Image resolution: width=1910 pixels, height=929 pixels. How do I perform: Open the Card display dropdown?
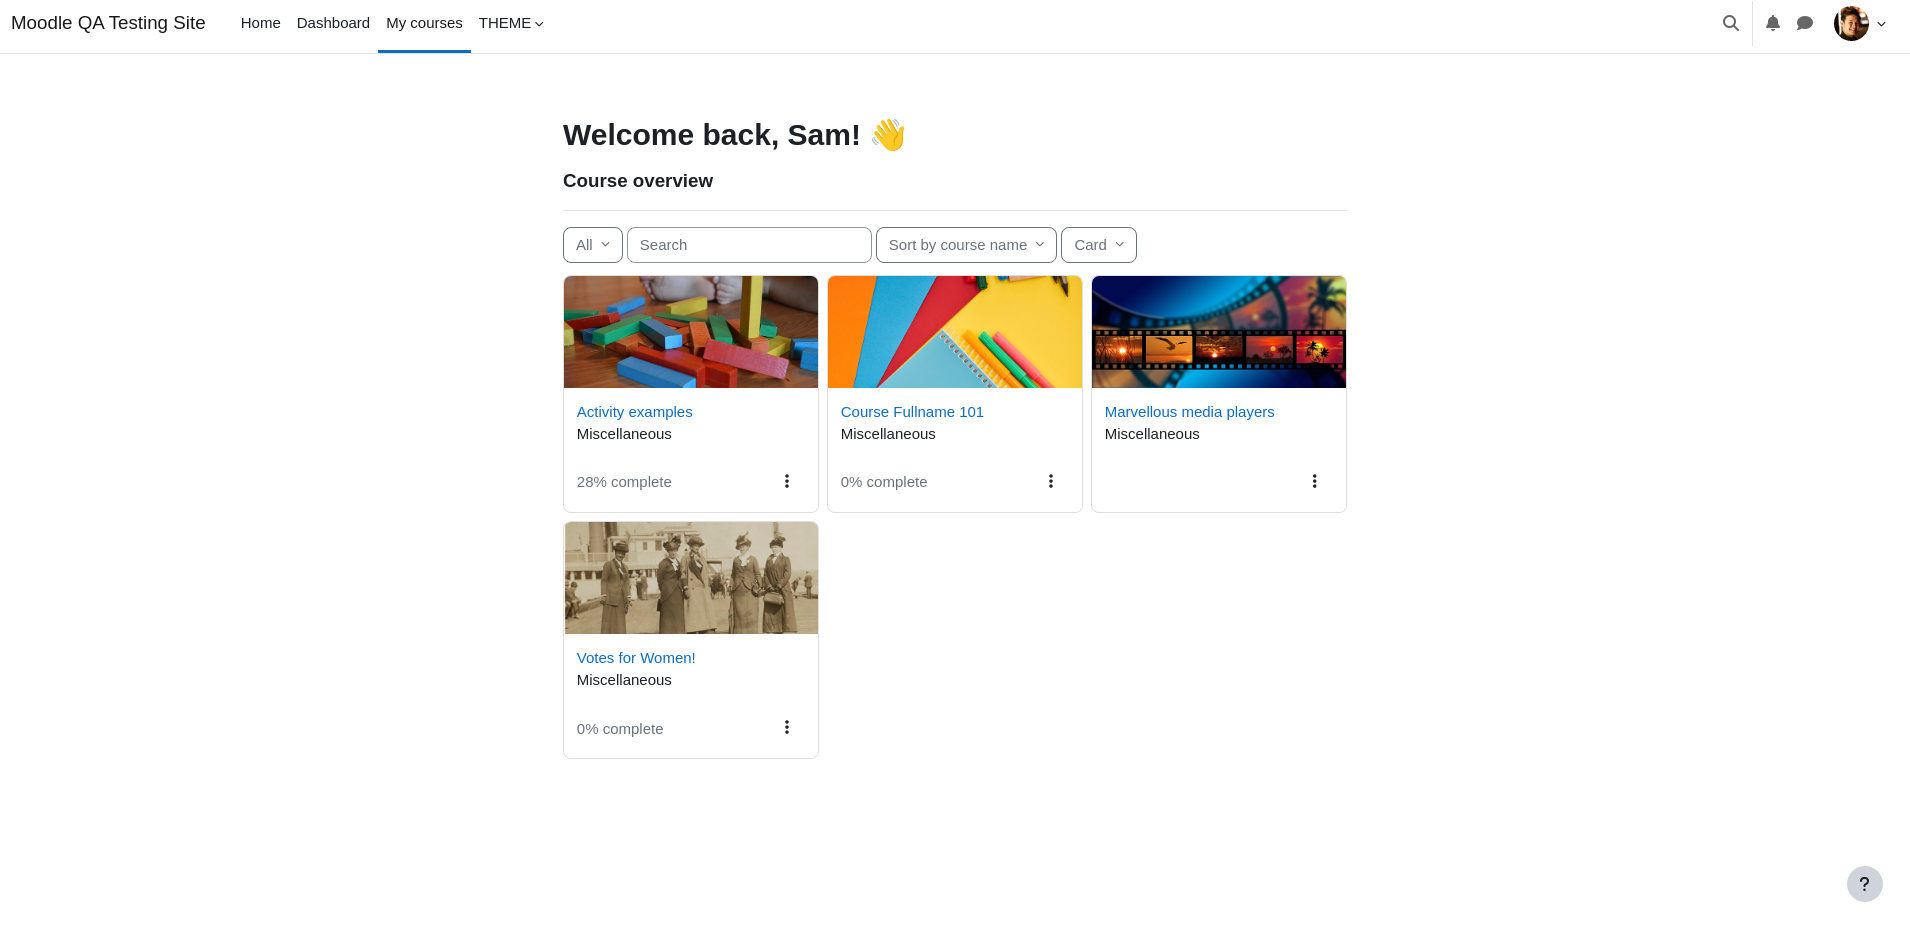coord(1099,245)
